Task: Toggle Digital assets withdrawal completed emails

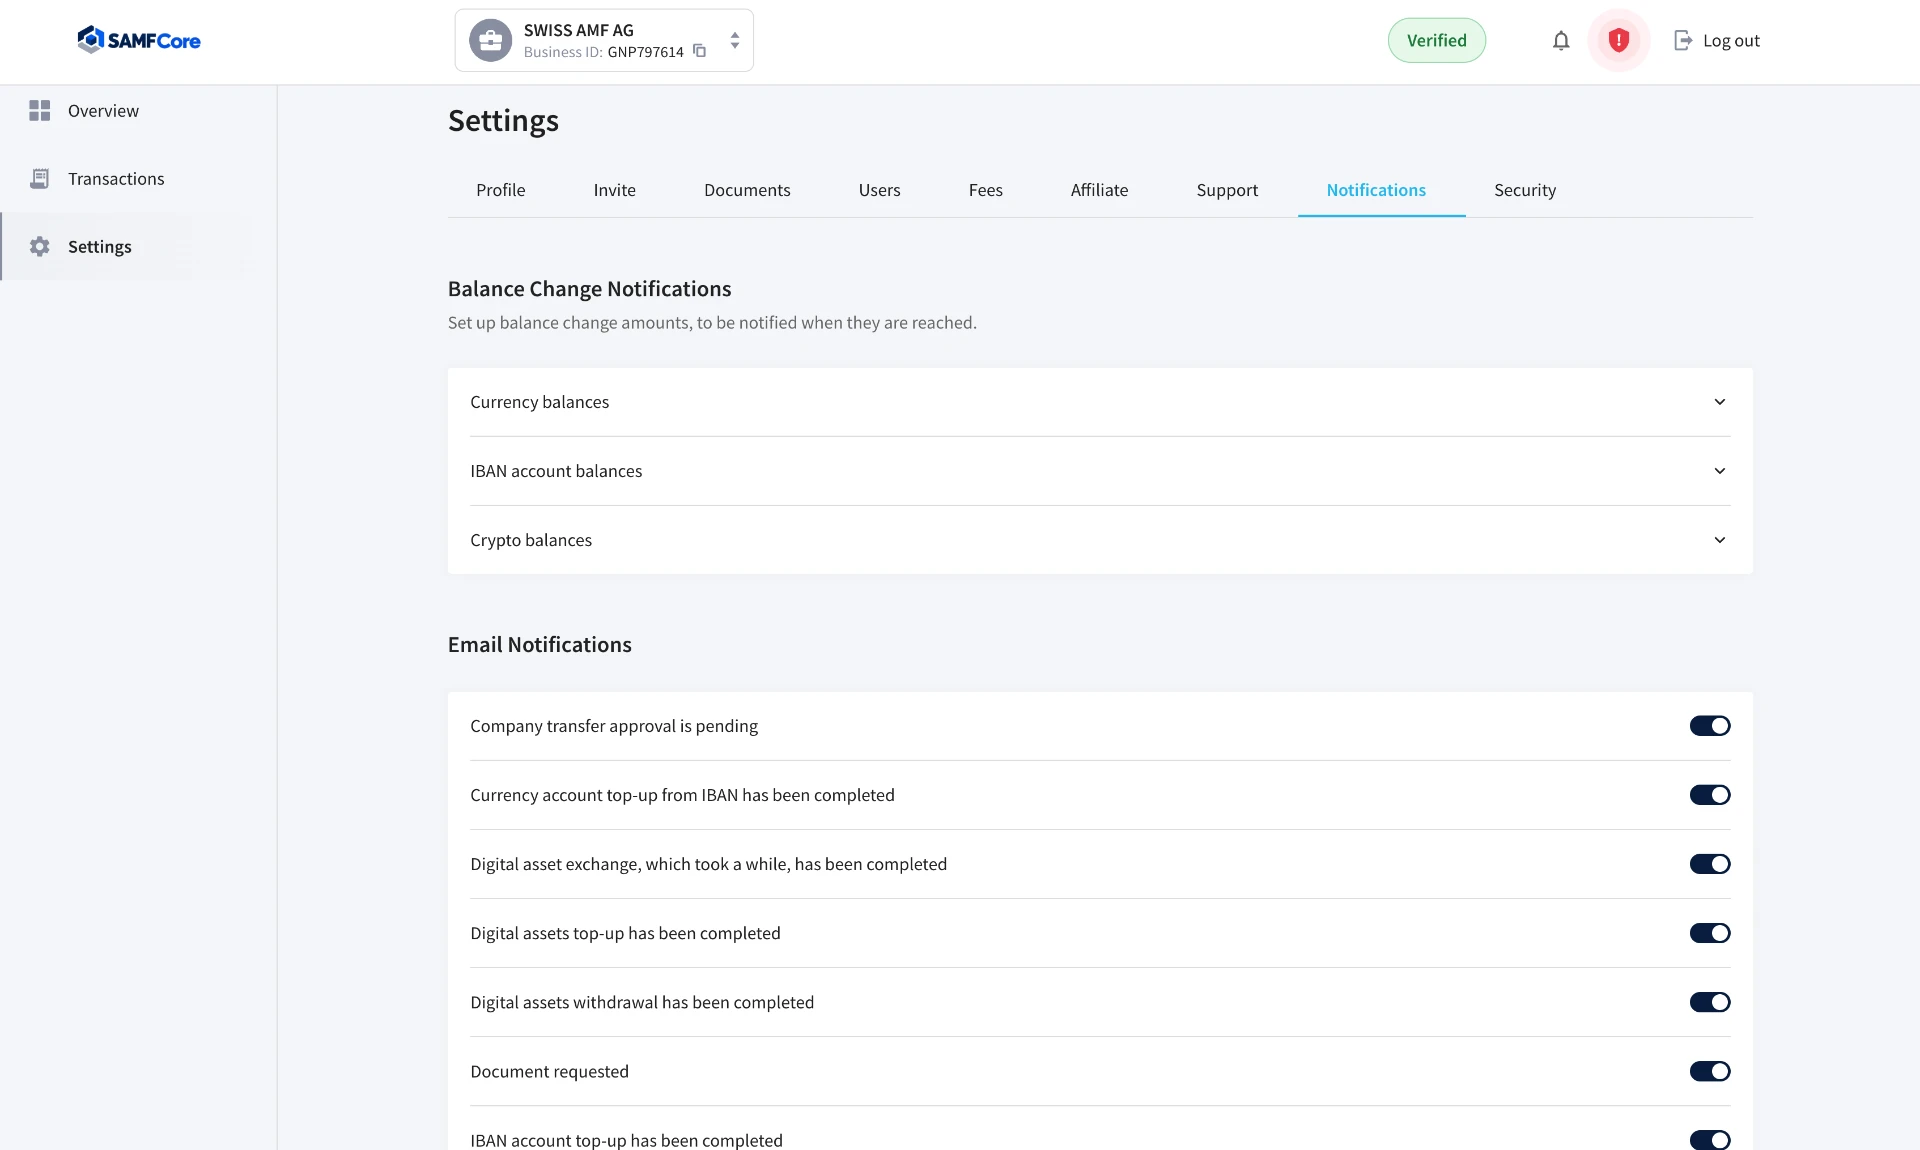Action: (x=1710, y=1002)
